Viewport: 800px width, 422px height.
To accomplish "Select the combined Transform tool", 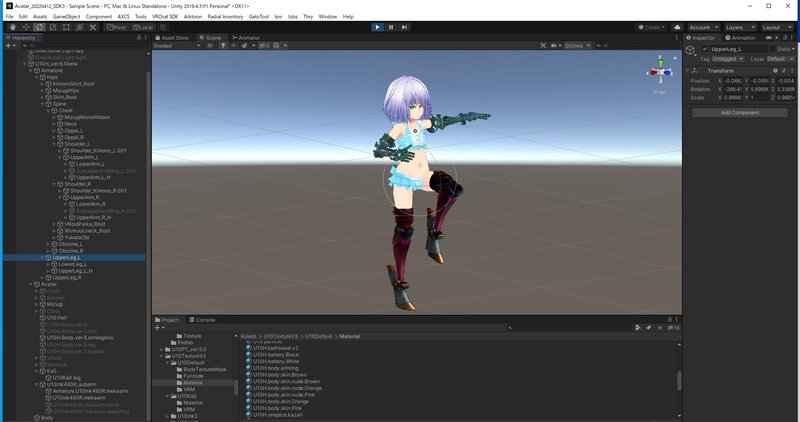I will coord(79,27).
